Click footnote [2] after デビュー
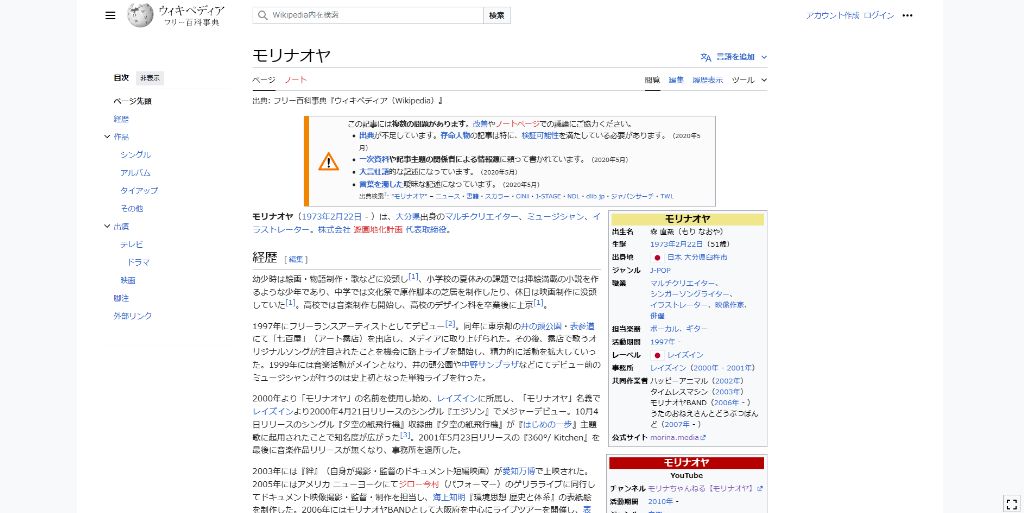 pos(450,324)
